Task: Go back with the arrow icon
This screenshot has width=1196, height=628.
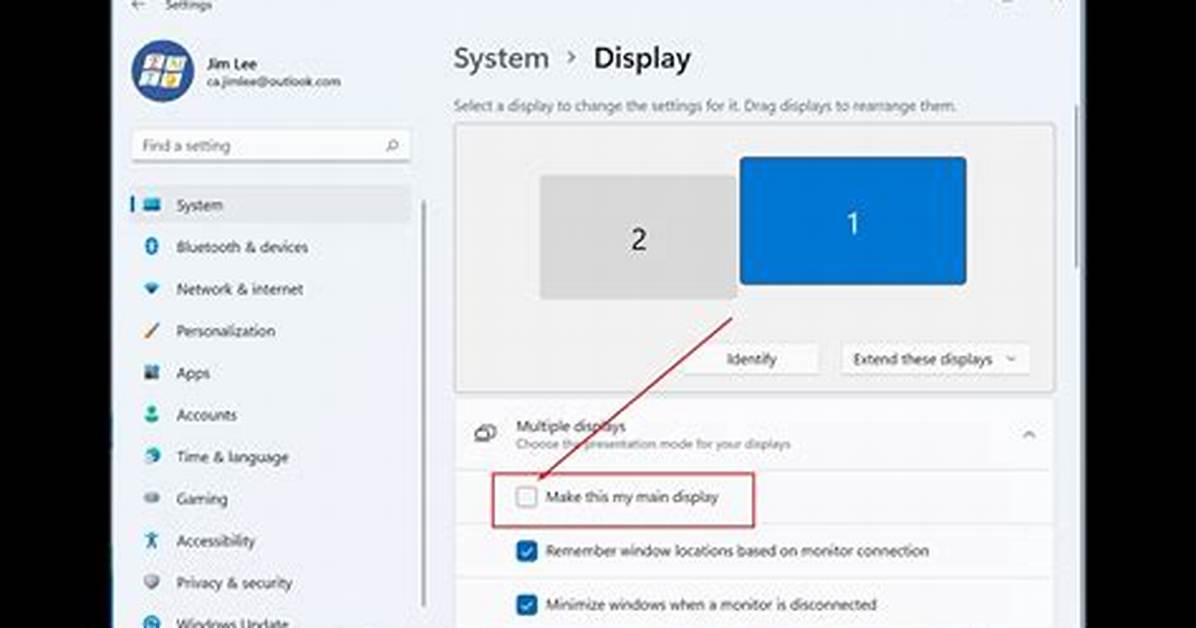Action: 138,5
